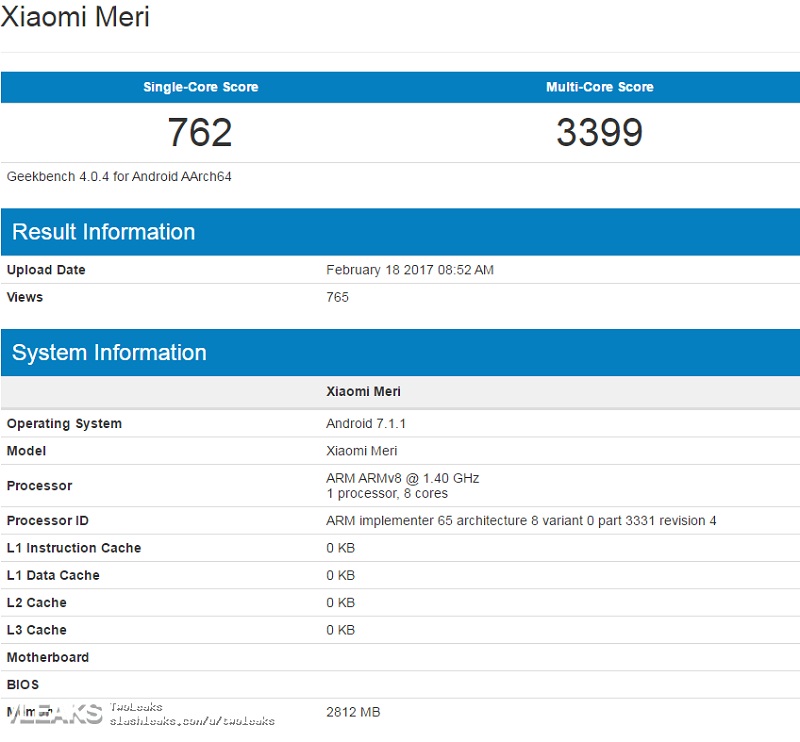Click the Motherboard row label
The image size is (800, 742).
(48, 657)
